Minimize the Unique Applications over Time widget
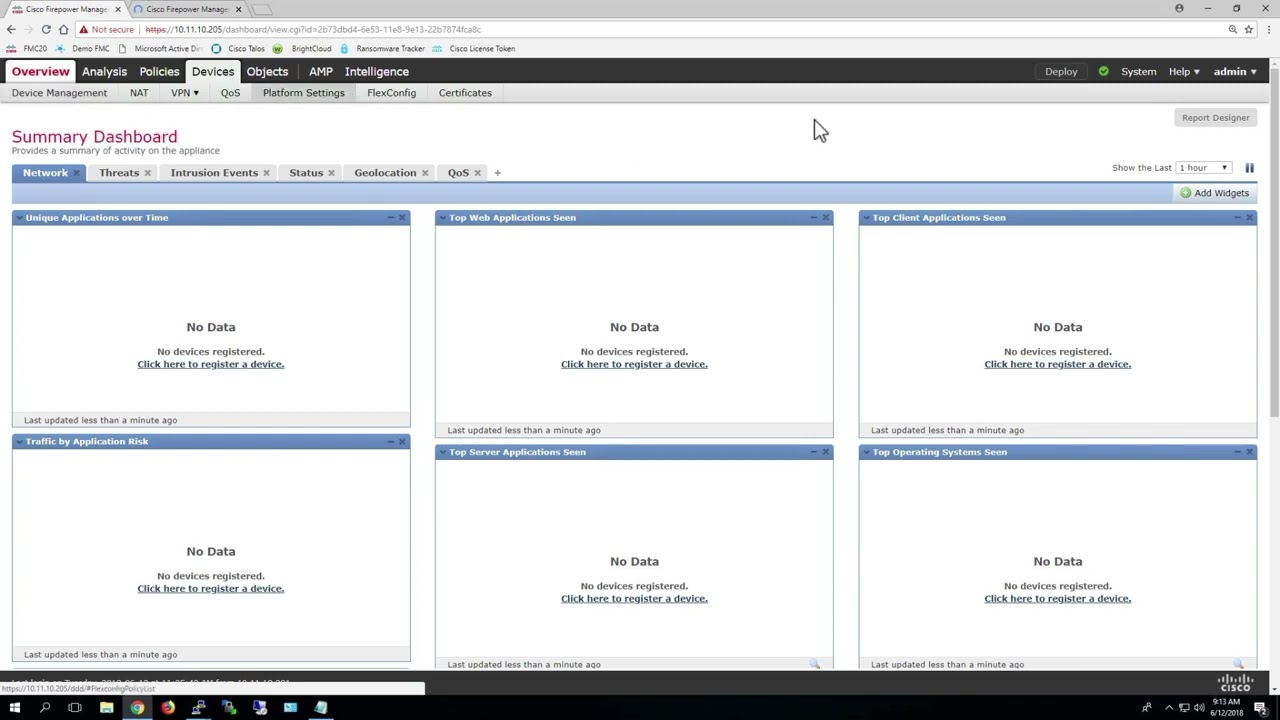The width and height of the screenshot is (1280, 720). click(391, 218)
